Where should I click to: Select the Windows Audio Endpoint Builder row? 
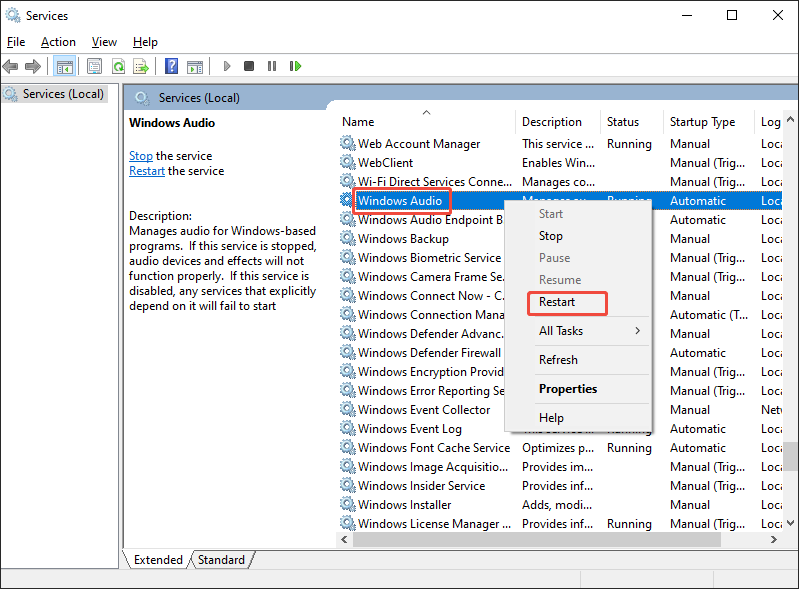560,220
